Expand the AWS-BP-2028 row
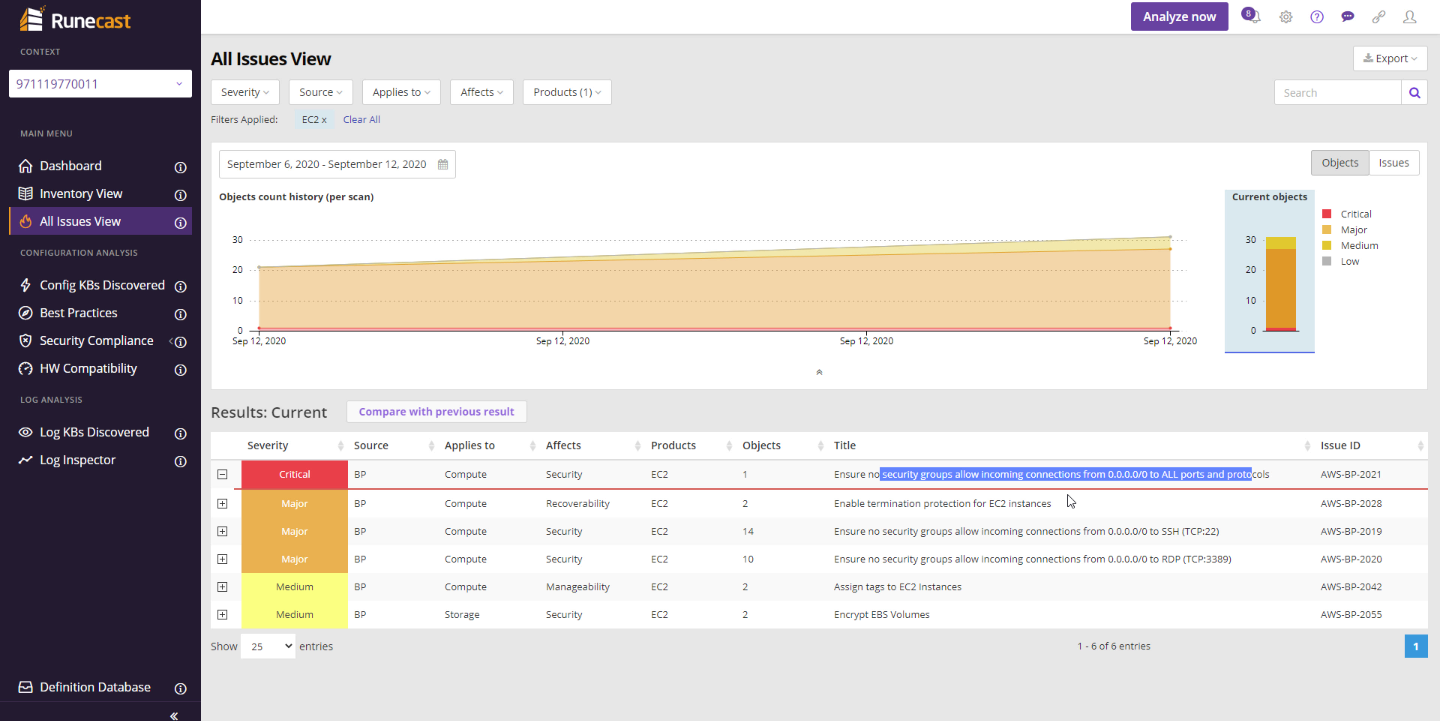The height and width of the screenshot is (721, 1440). coord(222,503)
